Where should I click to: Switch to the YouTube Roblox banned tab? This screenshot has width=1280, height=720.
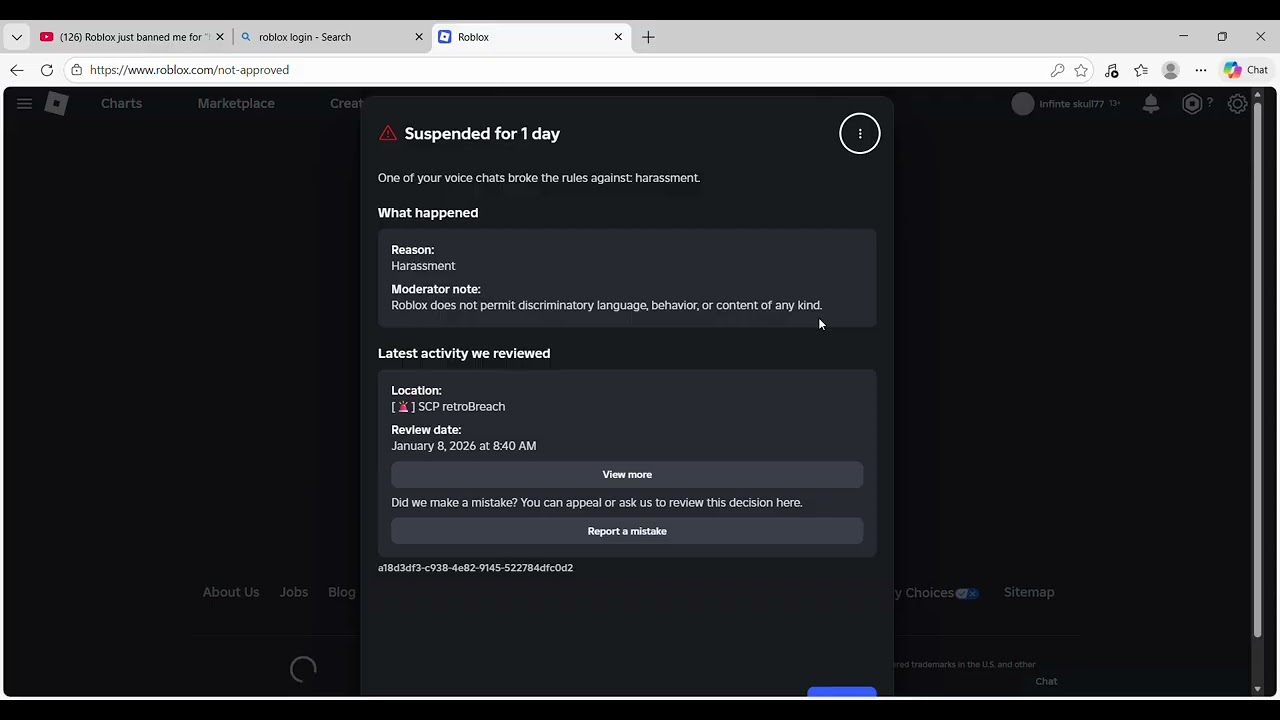click(132, 37)
